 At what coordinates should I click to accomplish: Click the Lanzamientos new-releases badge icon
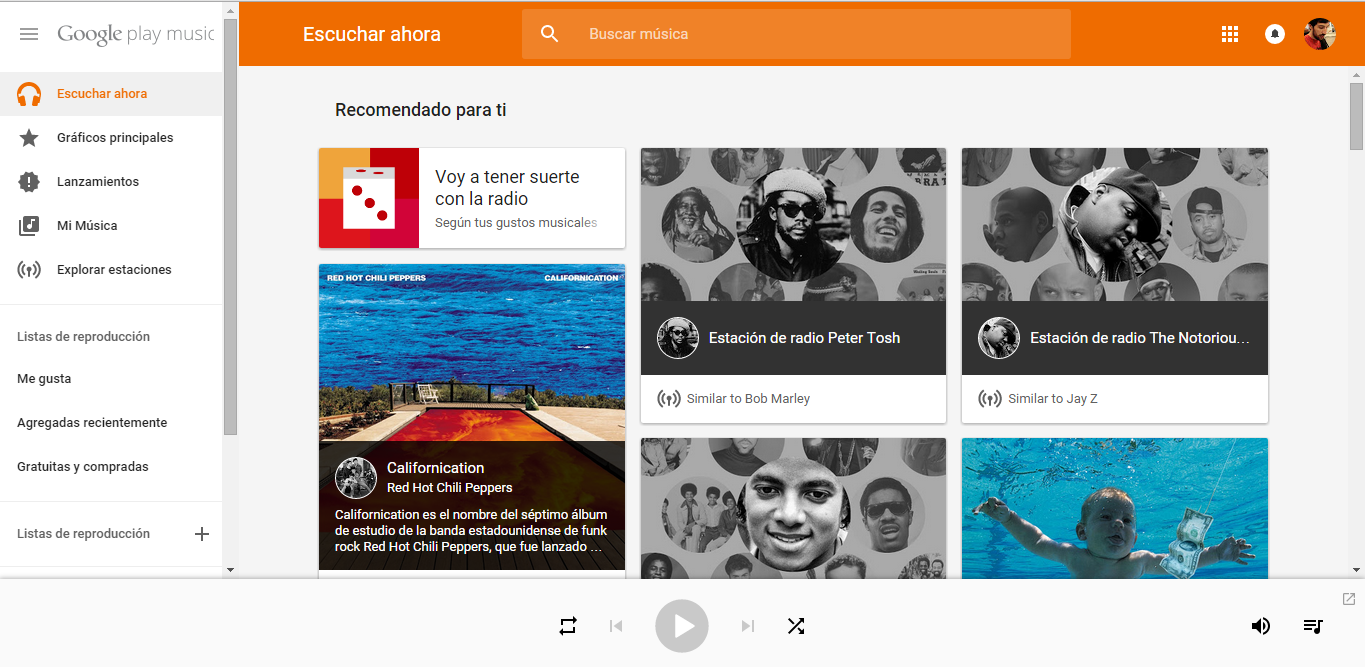point(29,182)
